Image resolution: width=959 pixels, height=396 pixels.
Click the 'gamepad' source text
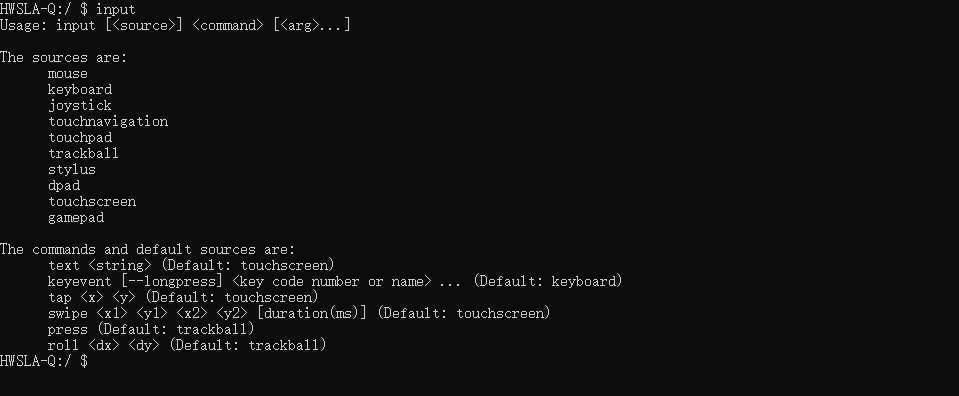pos(76,218)
